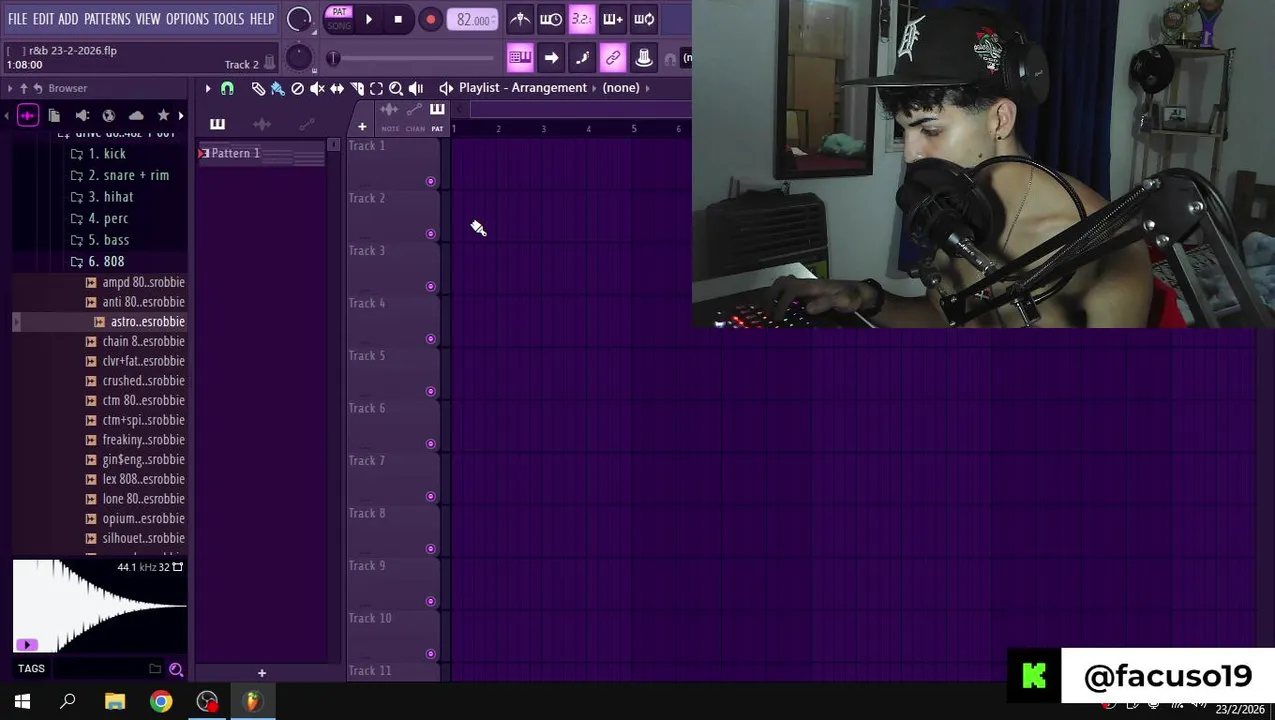Toggle loop recording icon
This screenshot has height=720, width=1275.
point(644,19)
